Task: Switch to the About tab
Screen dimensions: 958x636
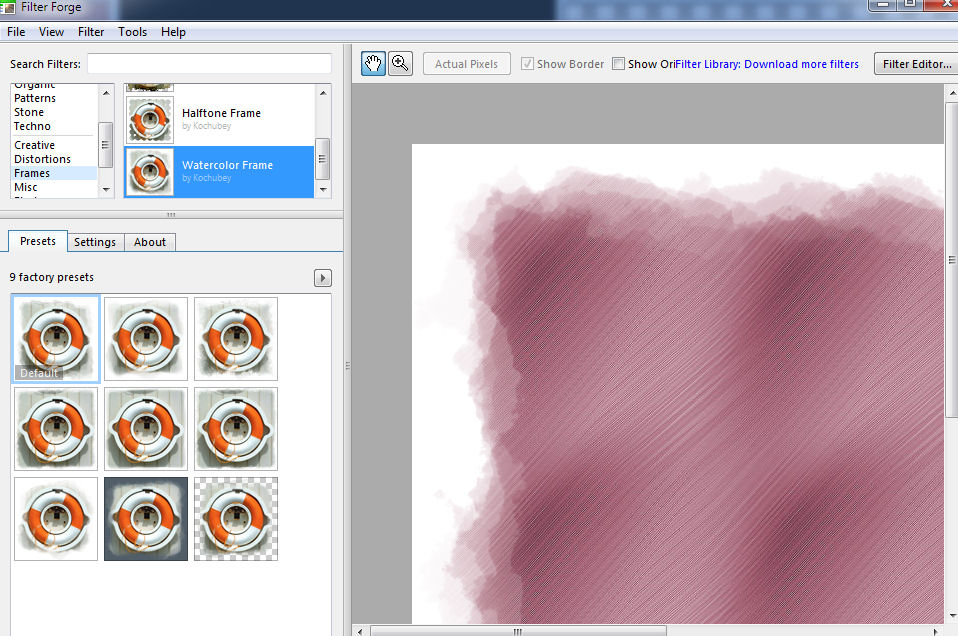Action: (x=150, y=242)
